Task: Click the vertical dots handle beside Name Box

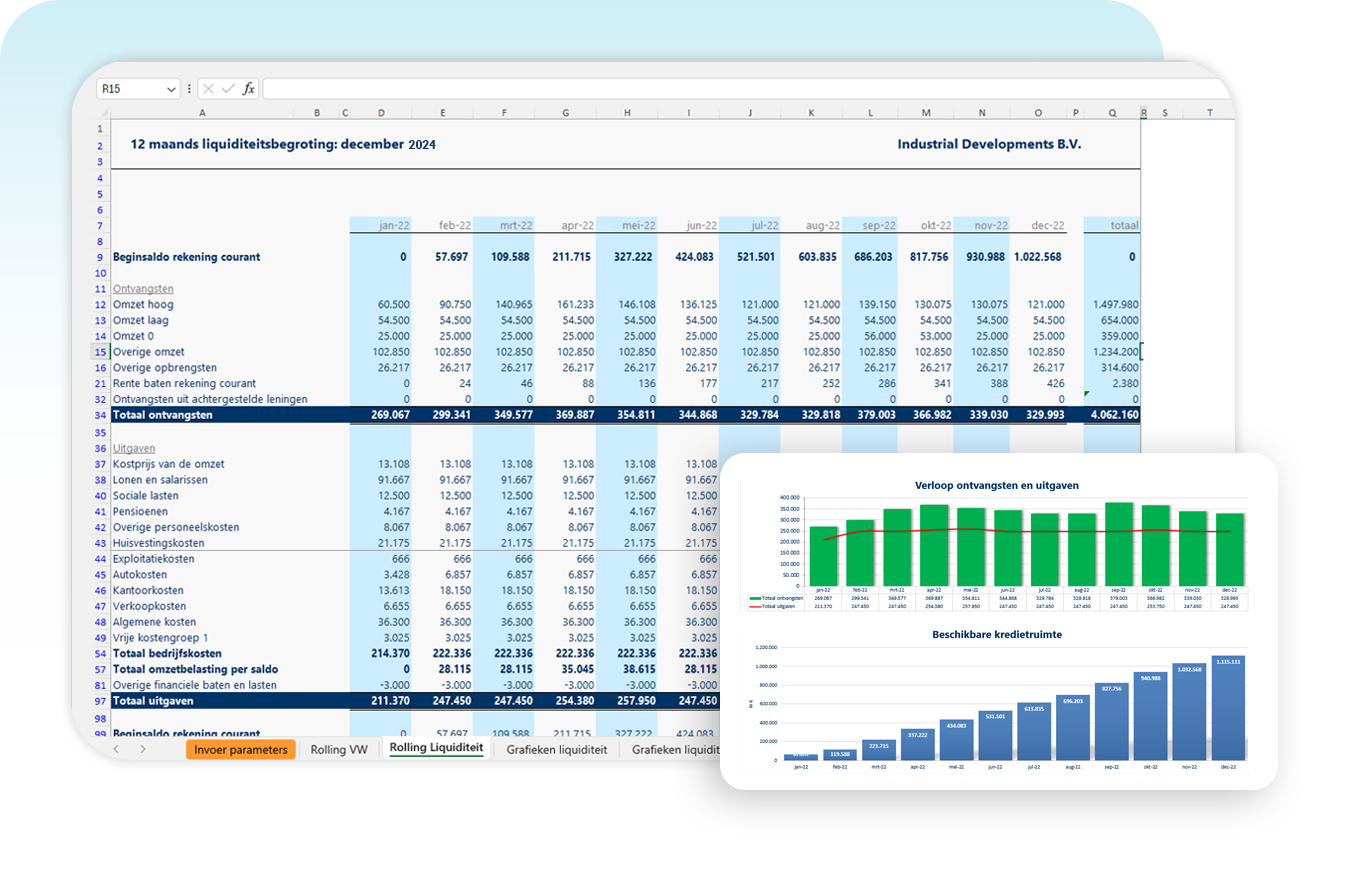Action: point(189,89)
